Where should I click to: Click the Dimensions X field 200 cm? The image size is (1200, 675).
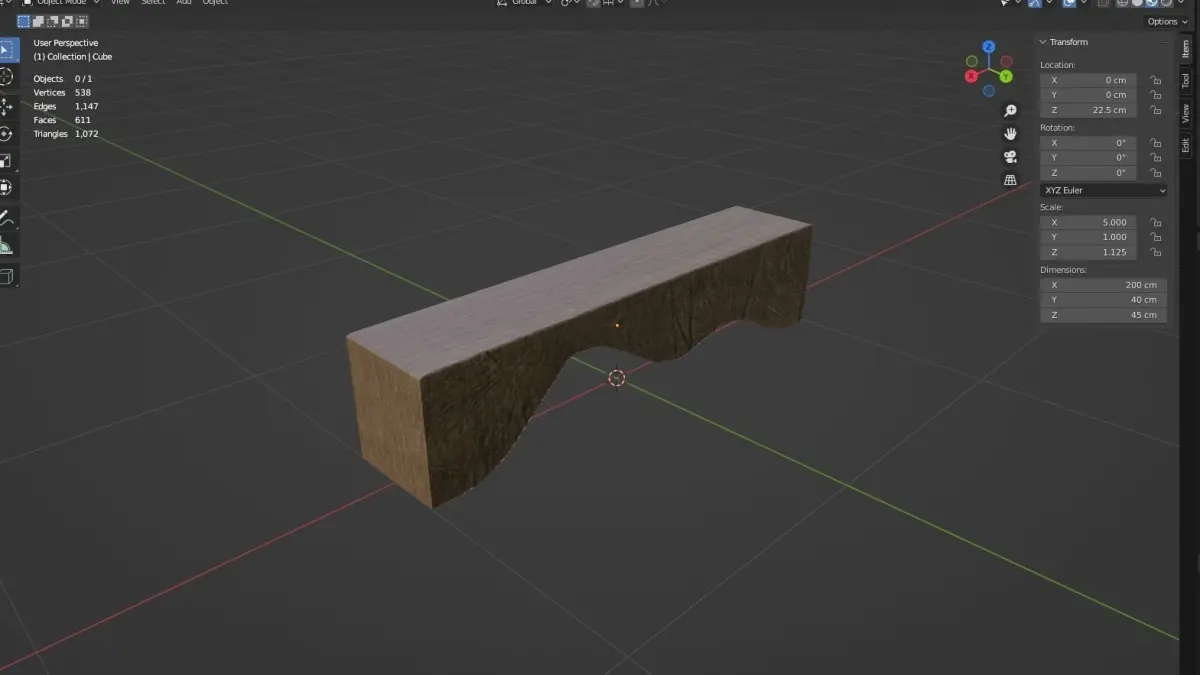tap(1103, 285)
